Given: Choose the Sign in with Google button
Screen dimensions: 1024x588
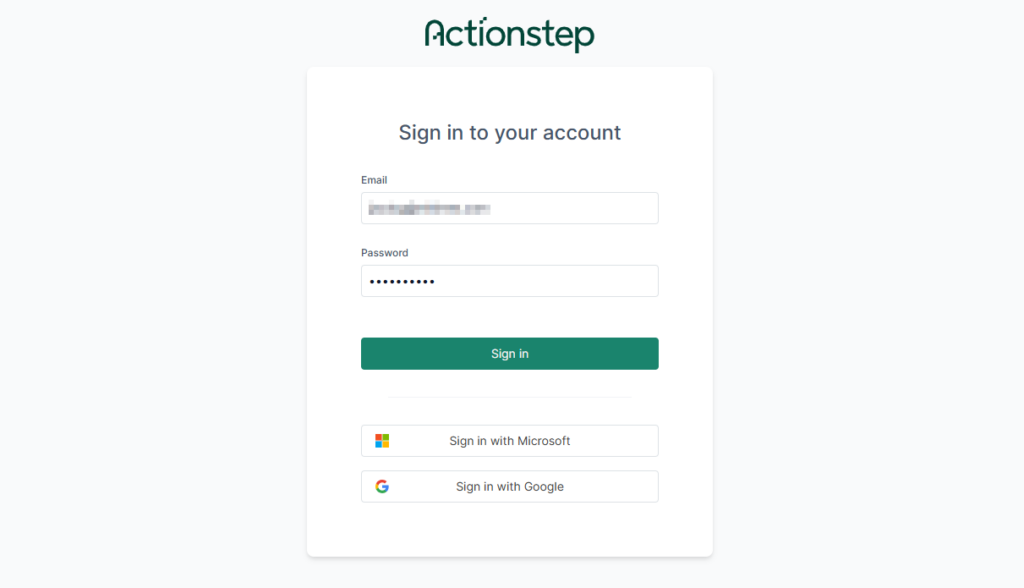Looking at the screenshot, I should click(509, 487).
